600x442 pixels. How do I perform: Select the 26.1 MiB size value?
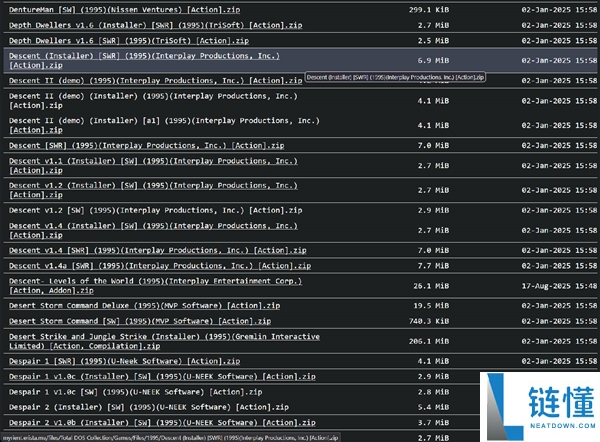[431, 286]
